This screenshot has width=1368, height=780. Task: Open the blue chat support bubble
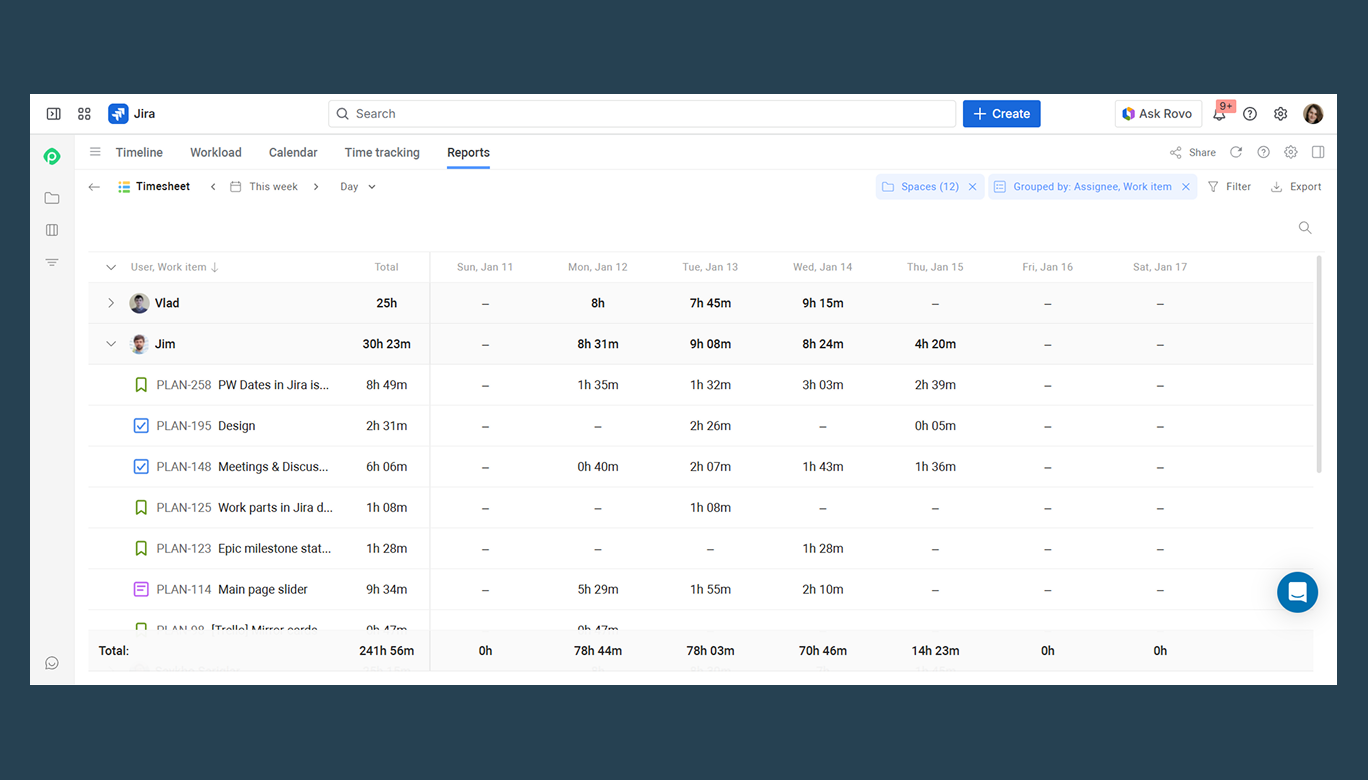[x=1297, y=592]
